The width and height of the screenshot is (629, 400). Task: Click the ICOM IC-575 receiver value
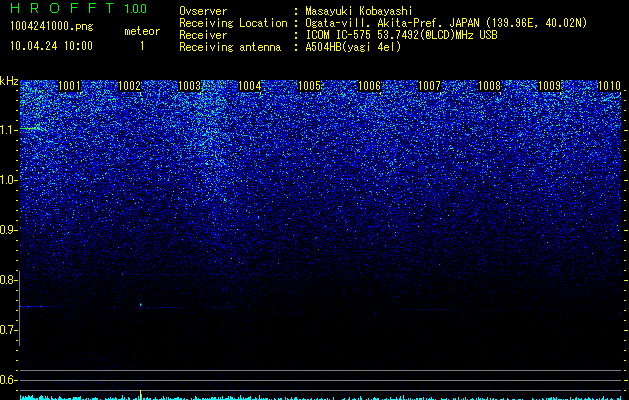[x=401, y=35]
